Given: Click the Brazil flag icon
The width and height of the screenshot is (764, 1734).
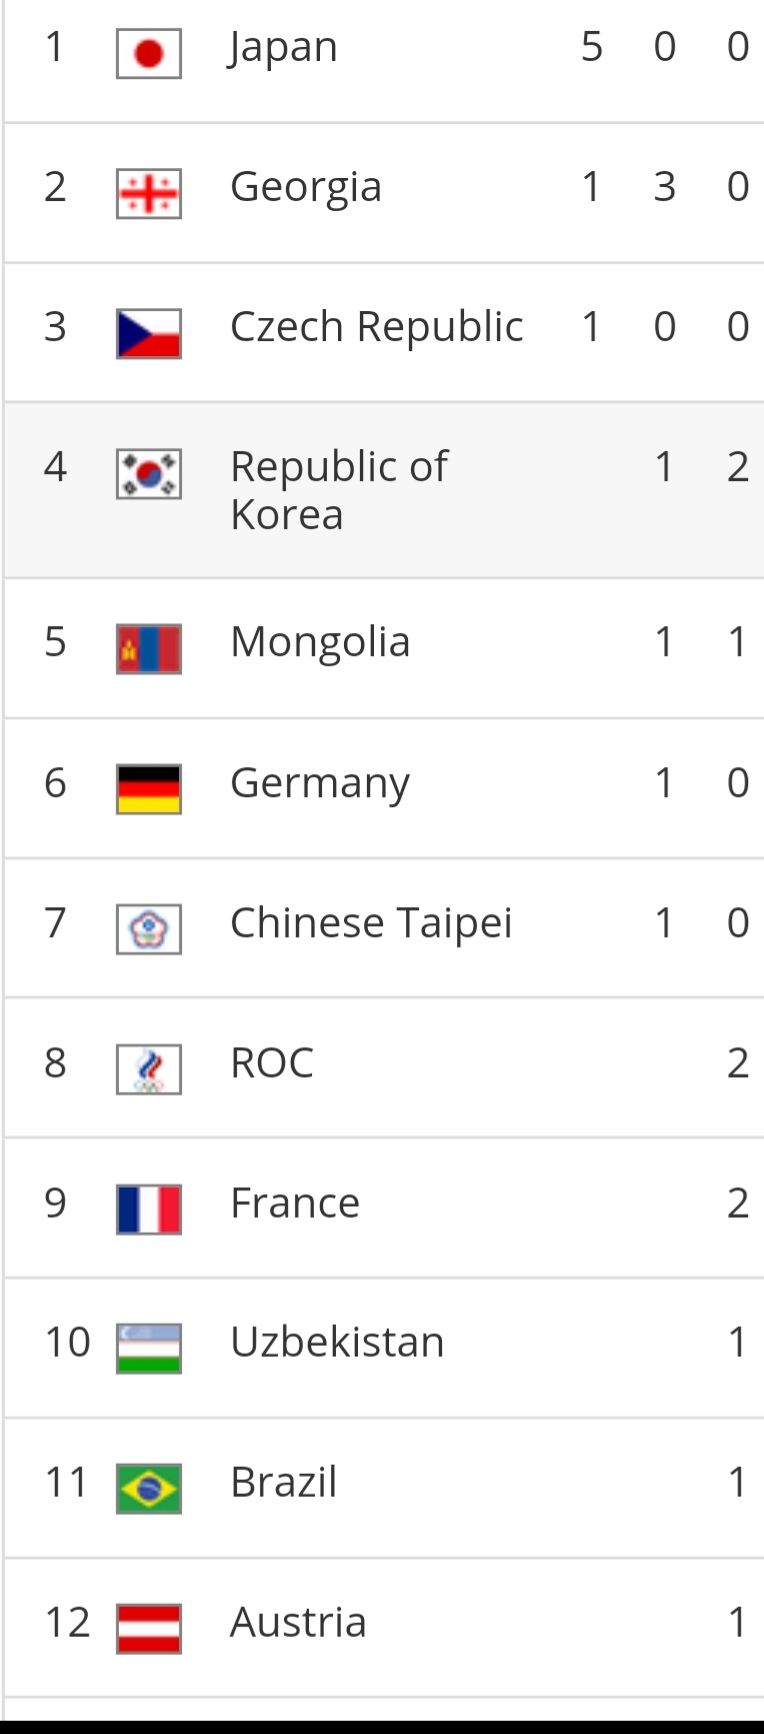Looking at the screenshot, I should click(x=149, y=1489).
